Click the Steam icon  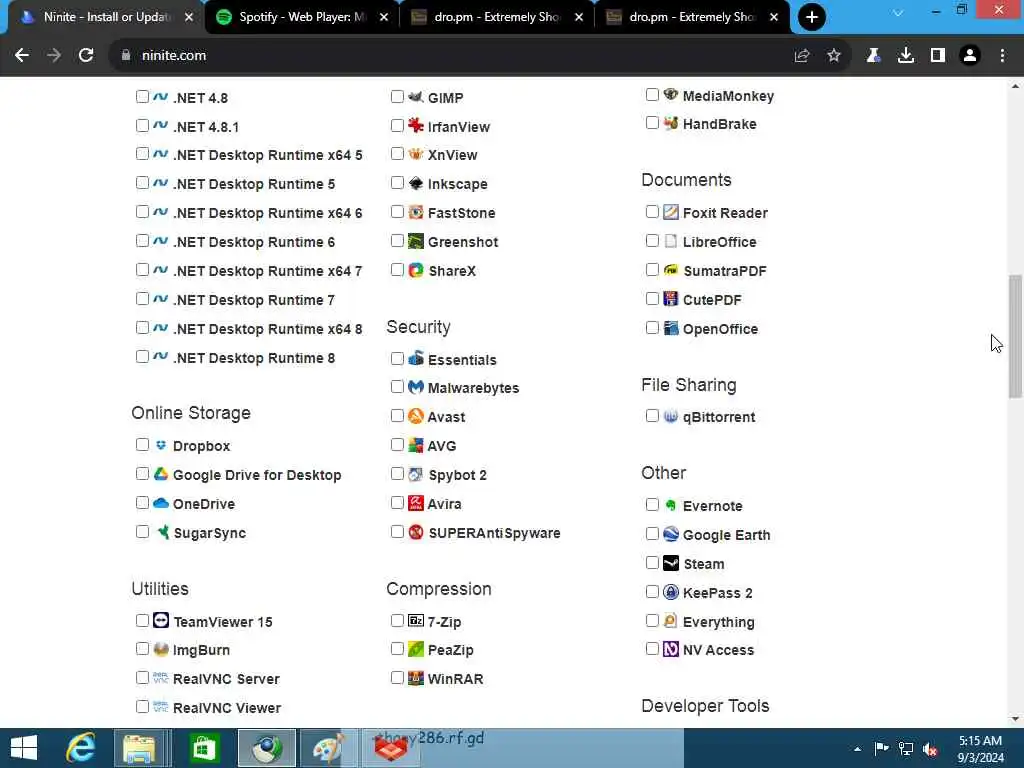point(671,563)
